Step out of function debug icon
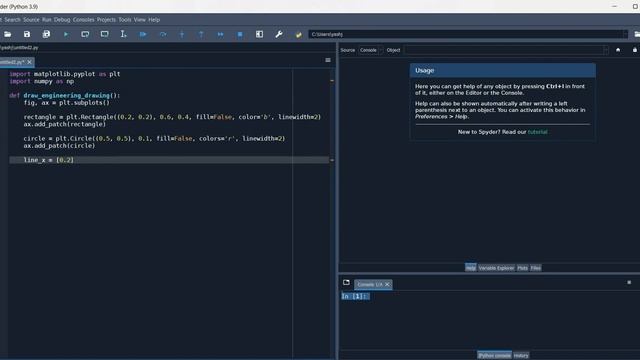 pyautogui.click(x=201, y=34)
